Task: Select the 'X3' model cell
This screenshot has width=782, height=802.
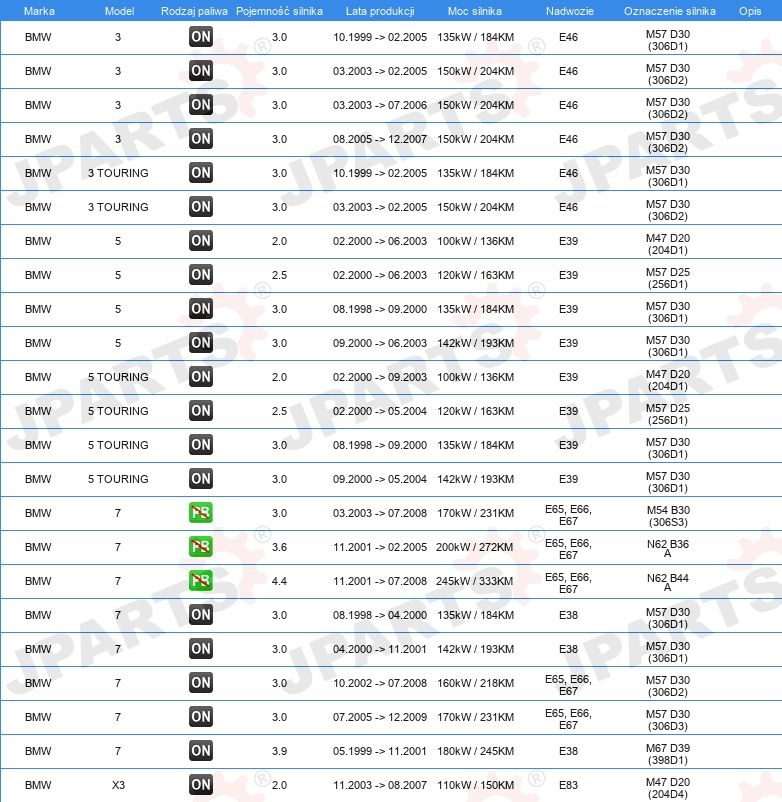Action: point(118,785)
